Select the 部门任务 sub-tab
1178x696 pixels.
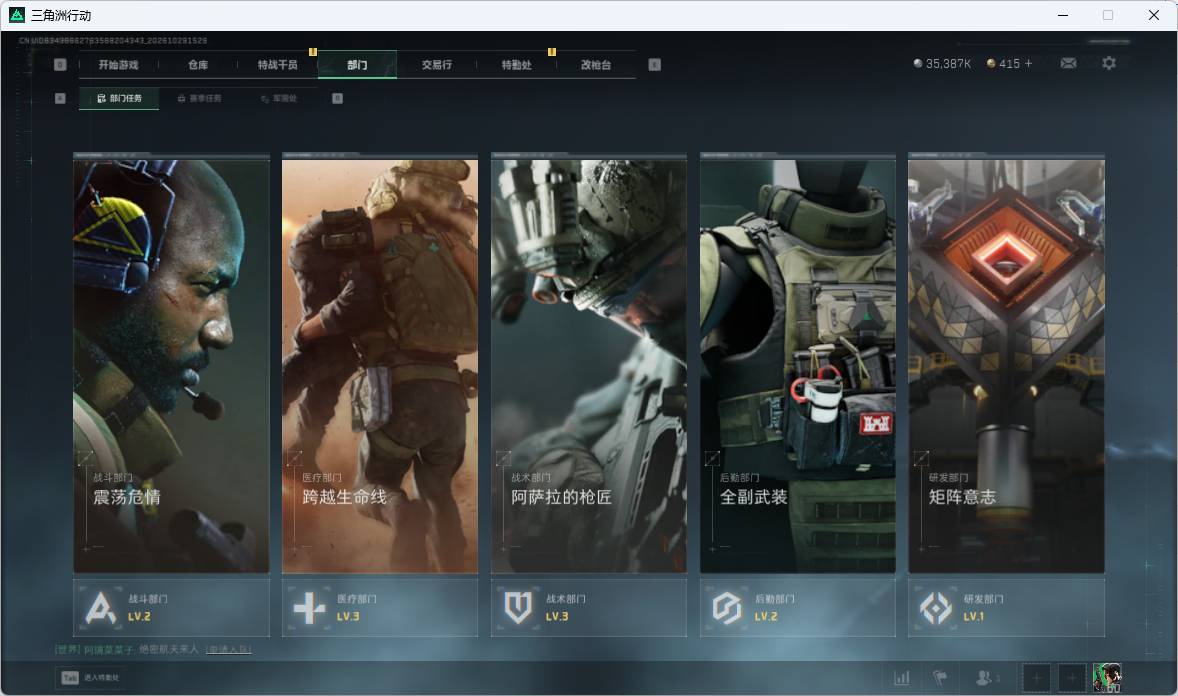119,98
